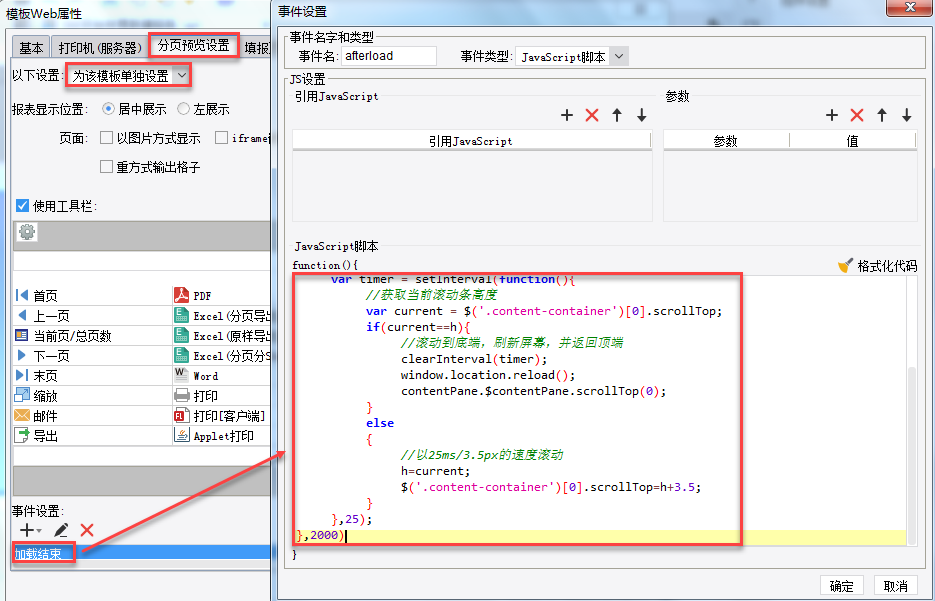The width and height of the screenshot is (935, 601).
Task: Click inside the 事件名 afterload field
Action: click(x=389, y=56)
